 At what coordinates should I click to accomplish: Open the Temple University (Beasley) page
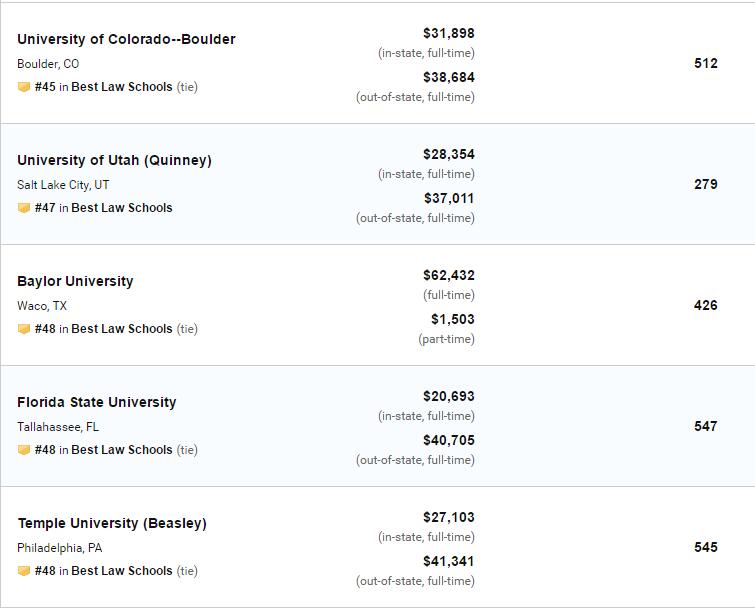112,523
